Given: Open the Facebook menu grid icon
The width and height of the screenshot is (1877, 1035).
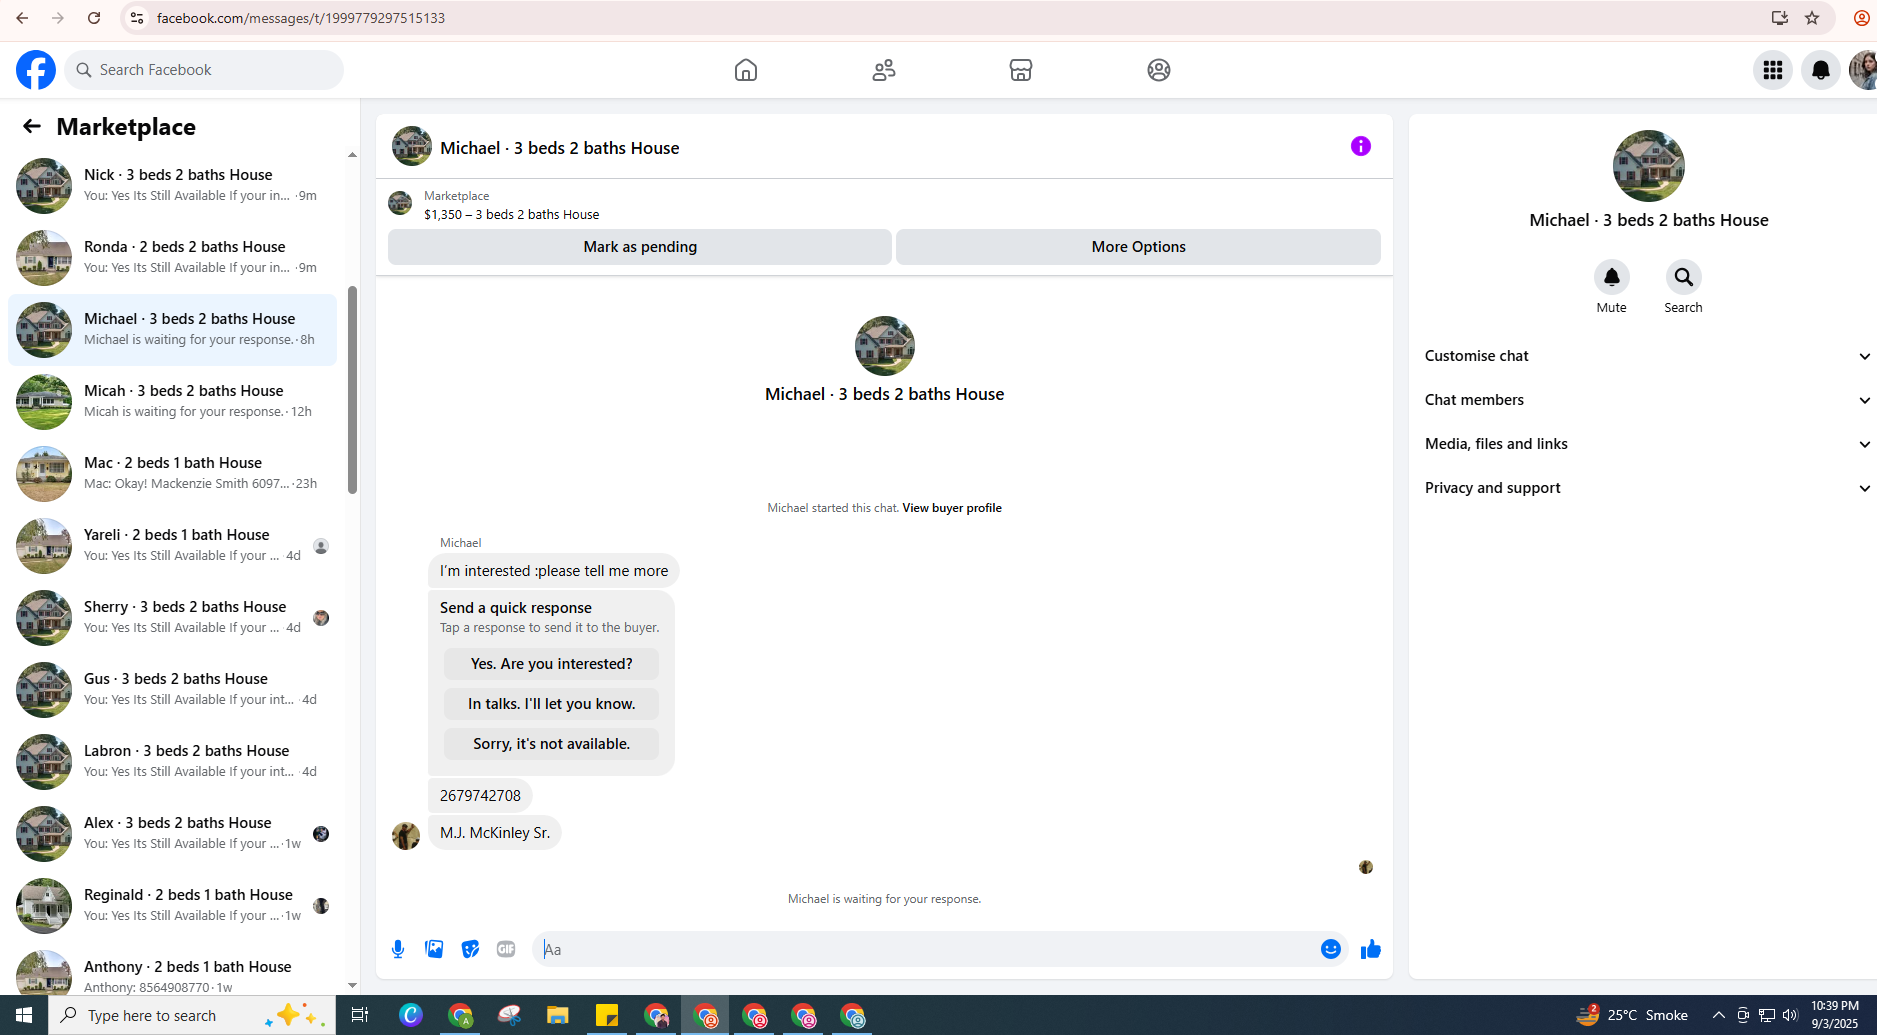Looking at the screenshot, I should coord(1773,70).
